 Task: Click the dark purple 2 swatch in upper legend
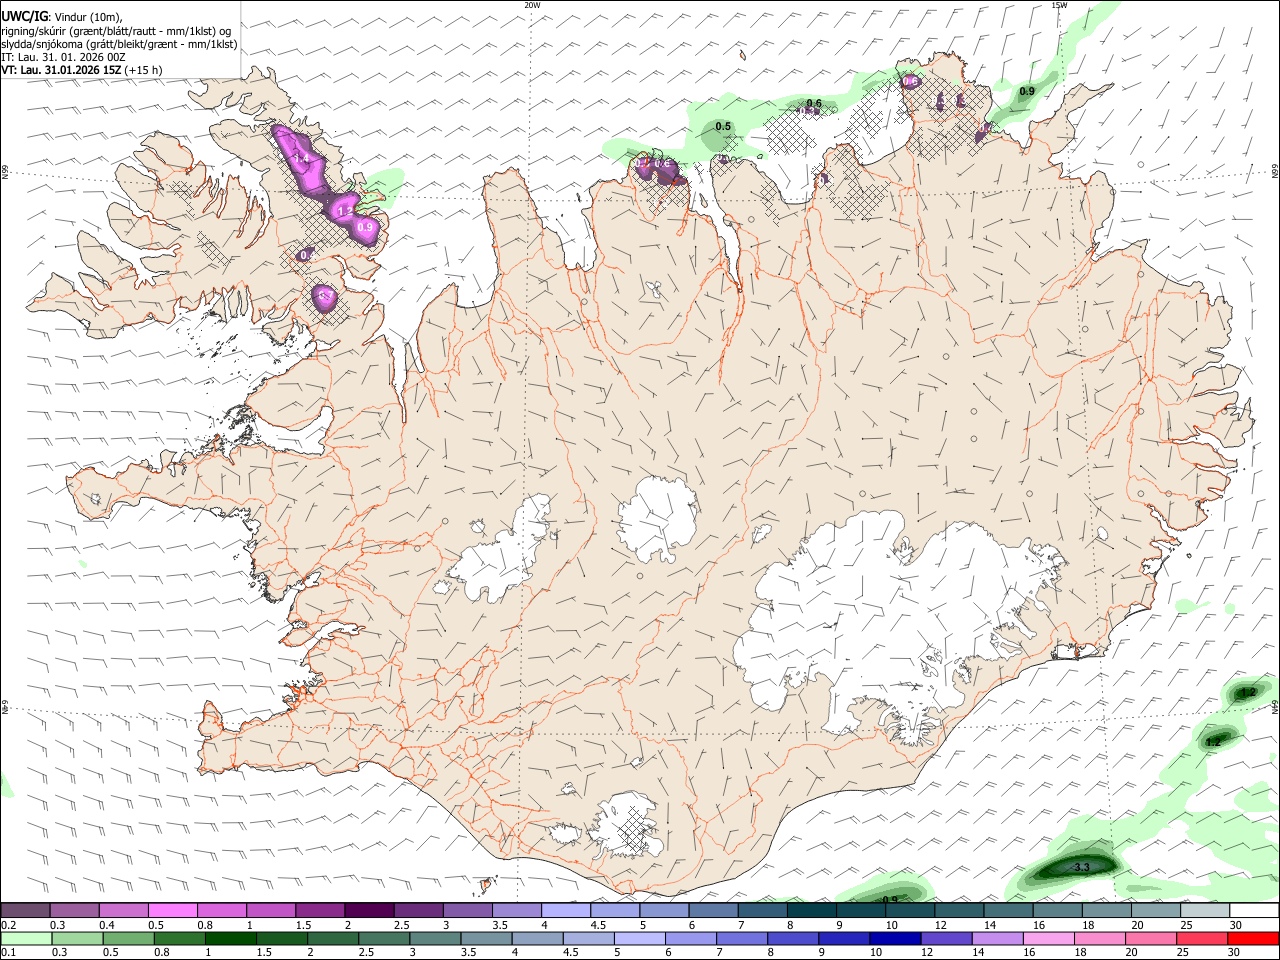(x=369, y=910)
